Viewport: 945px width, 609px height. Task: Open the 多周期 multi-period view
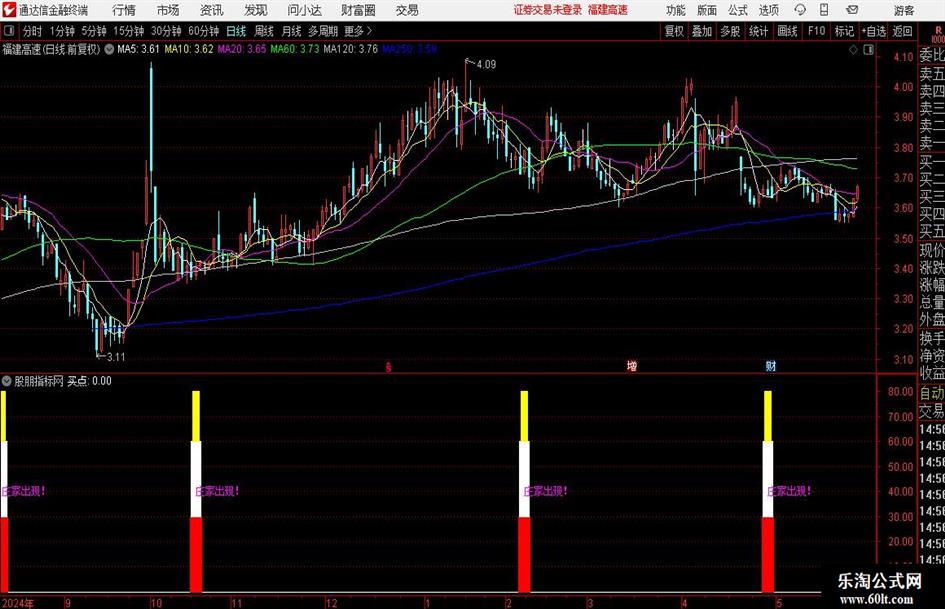pyautogui.click(x=323, y=31)
